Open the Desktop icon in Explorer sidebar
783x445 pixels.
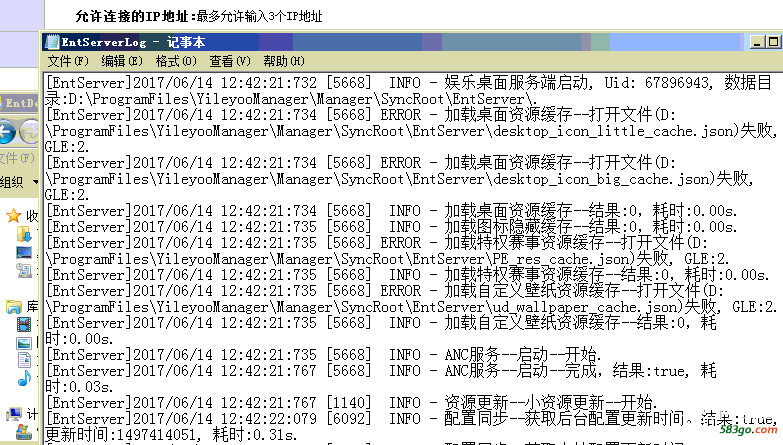pyautogui.click(x=24, y=252)
